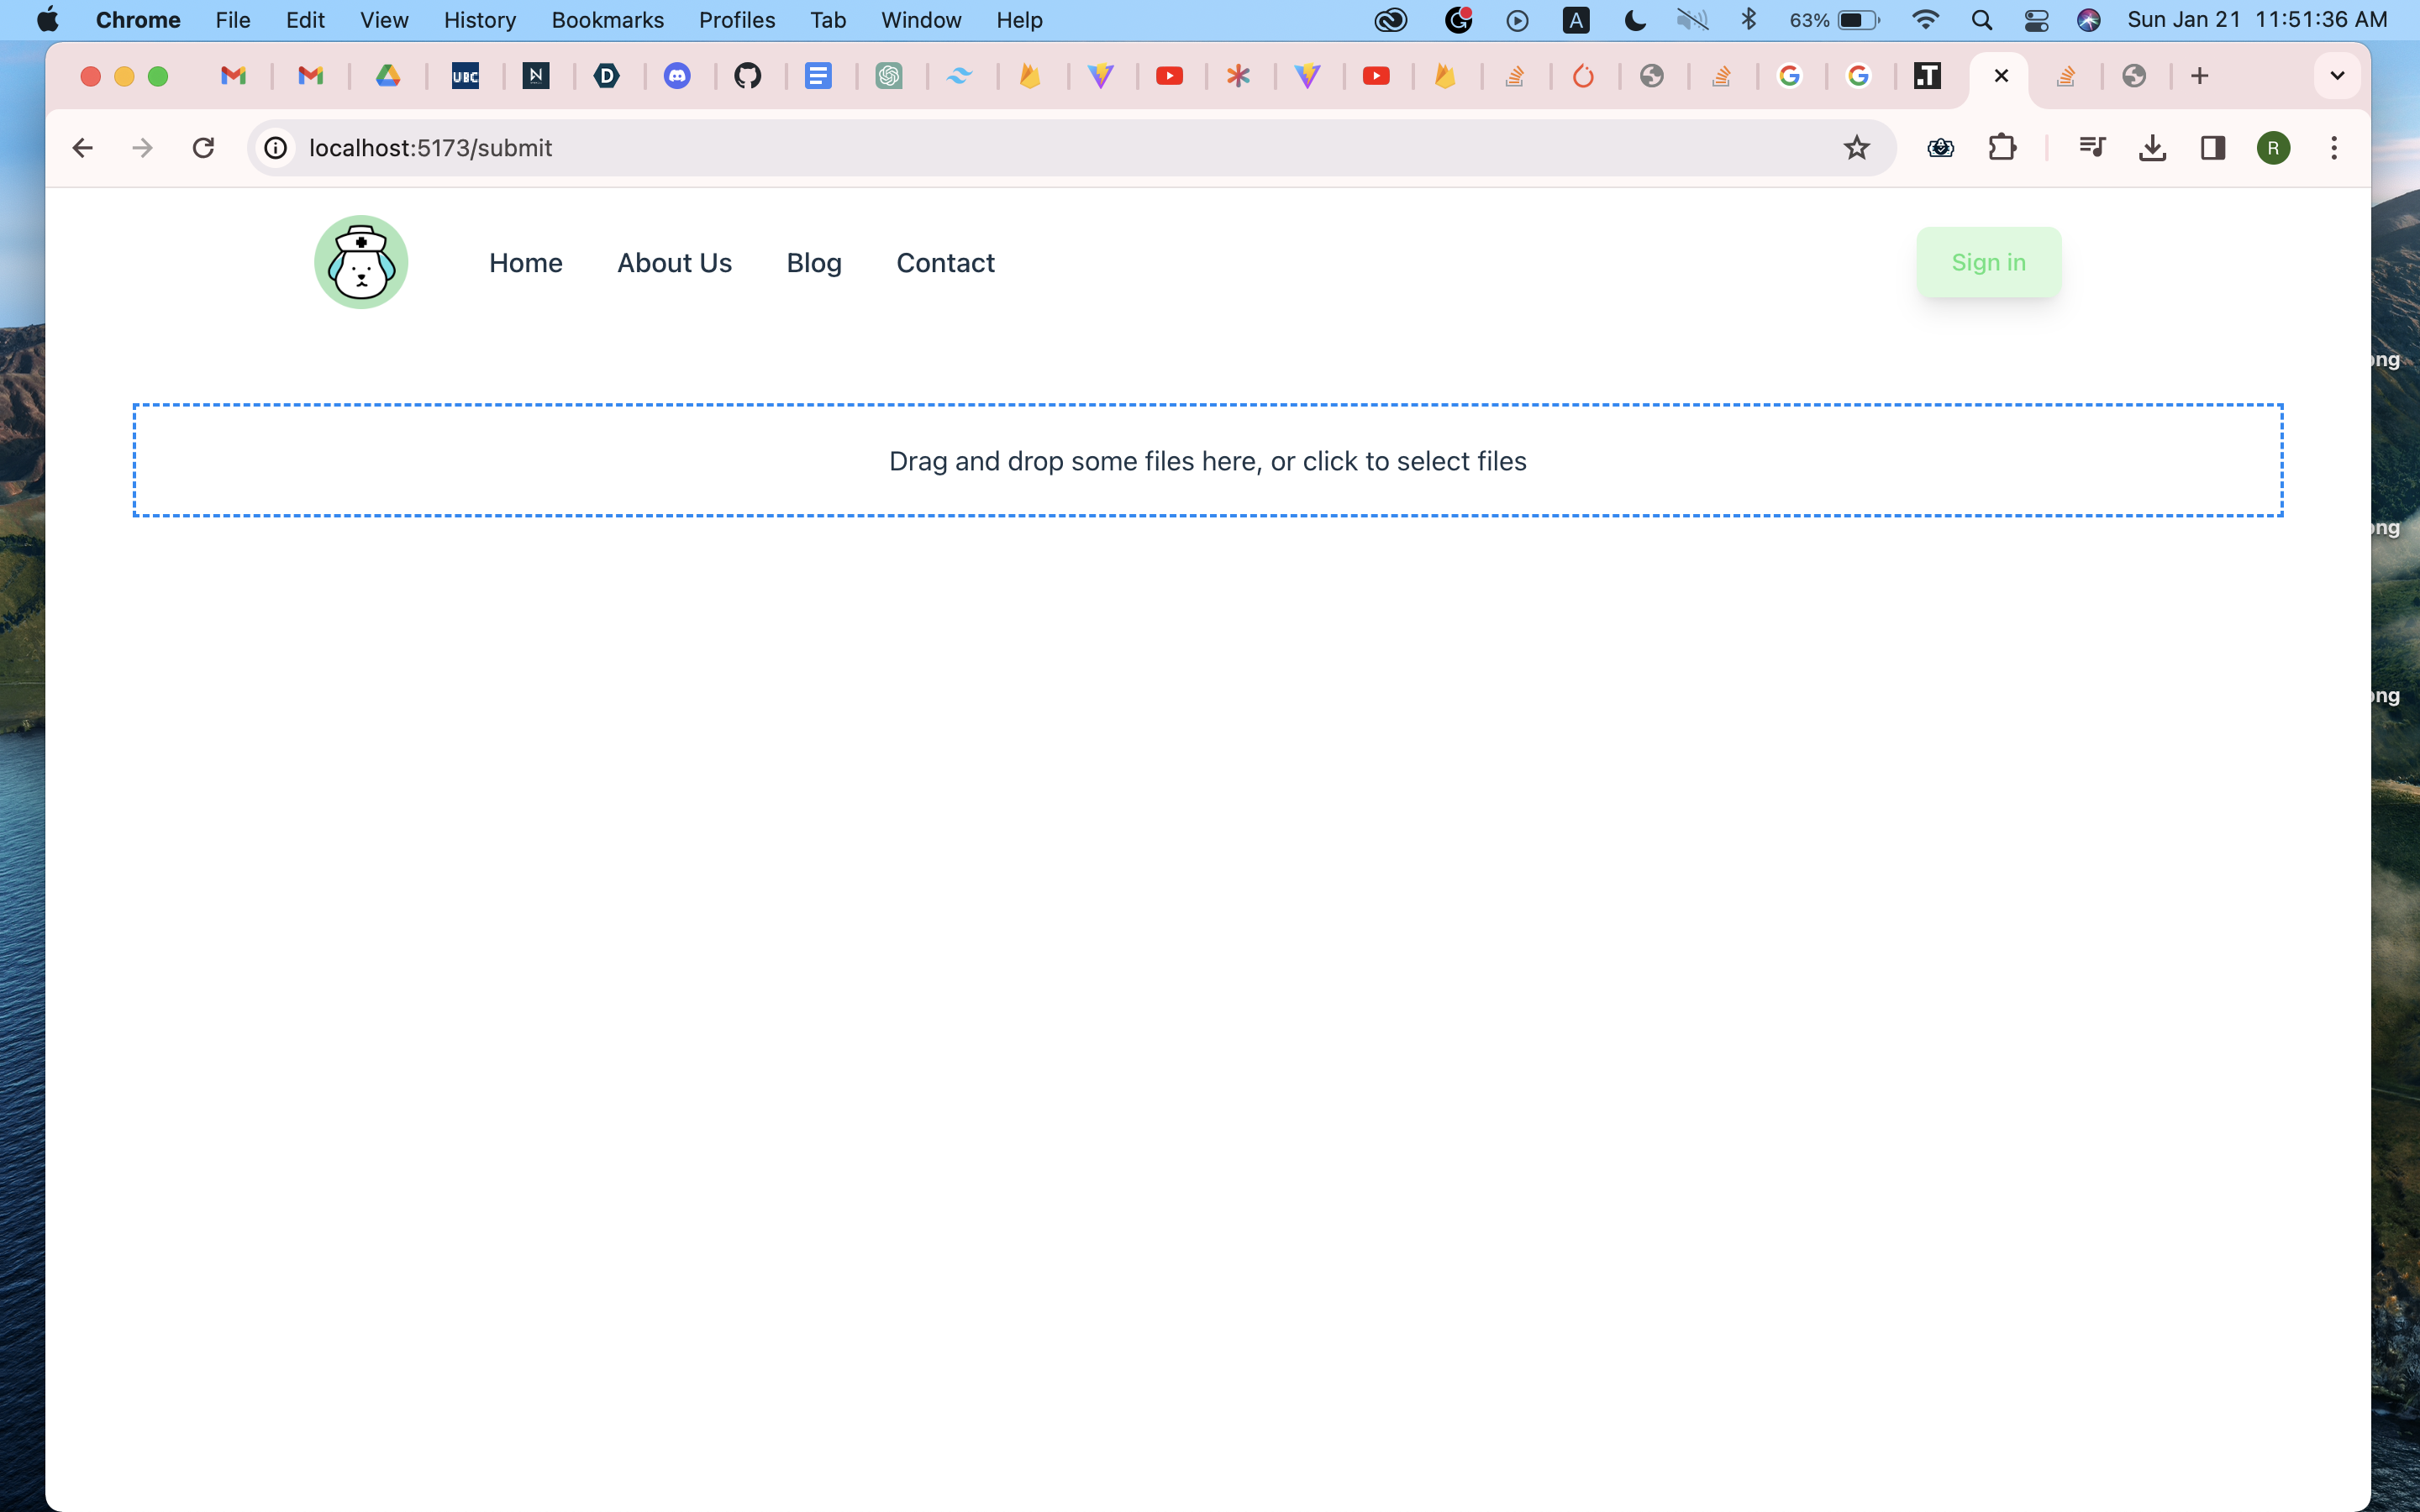
Task: Open a new tab with plus
Action: pyautogui.click(x=2199, y=76)
